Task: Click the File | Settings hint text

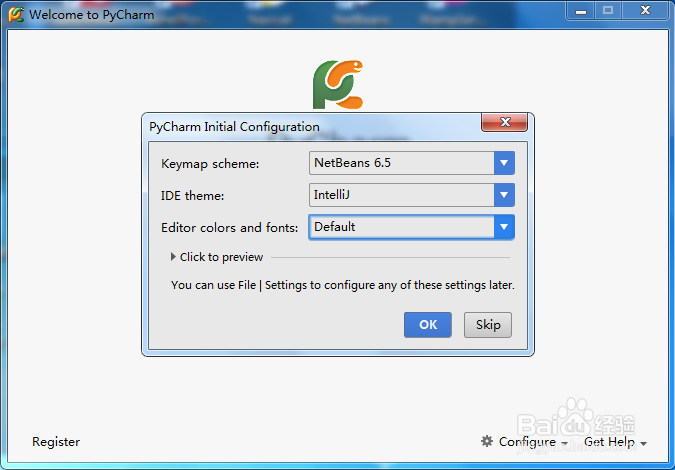Action: (x=343, y=285)
